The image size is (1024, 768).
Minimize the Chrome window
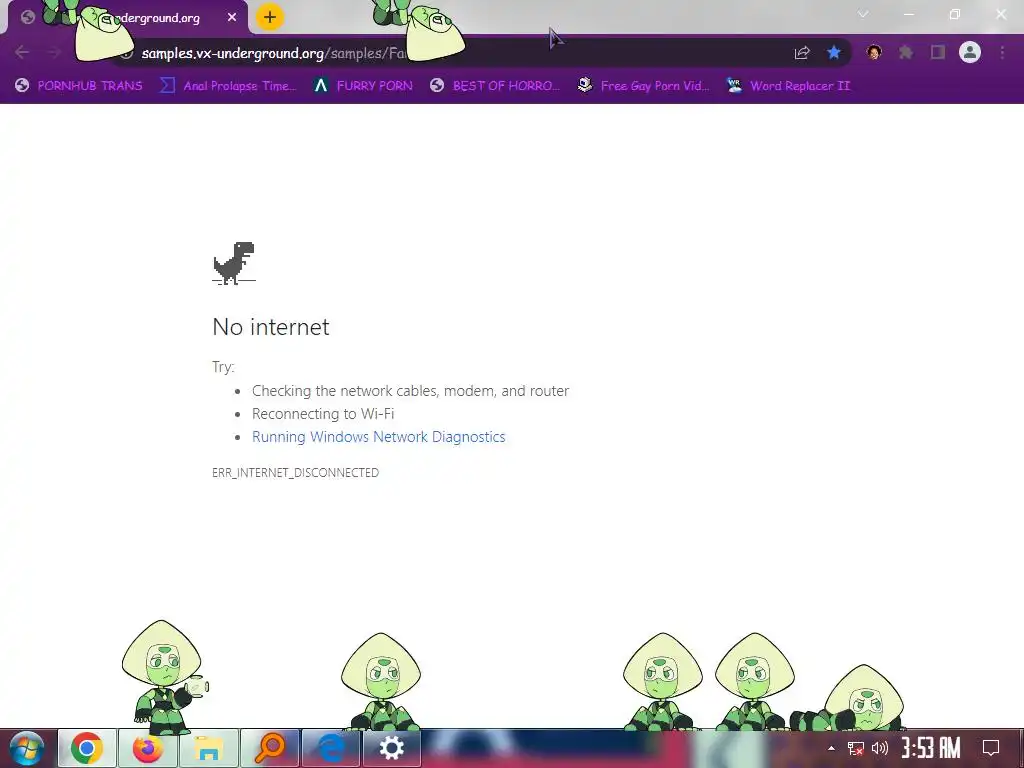click(x=909, y=14)
